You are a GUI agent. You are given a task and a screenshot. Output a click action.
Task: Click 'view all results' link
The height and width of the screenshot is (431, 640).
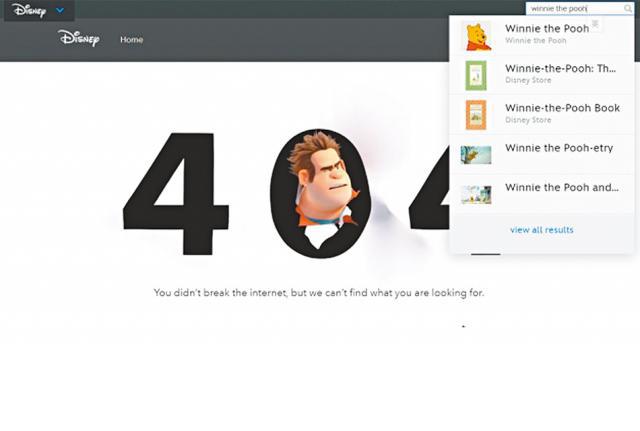pyautogui.click(x=542, y=230)
